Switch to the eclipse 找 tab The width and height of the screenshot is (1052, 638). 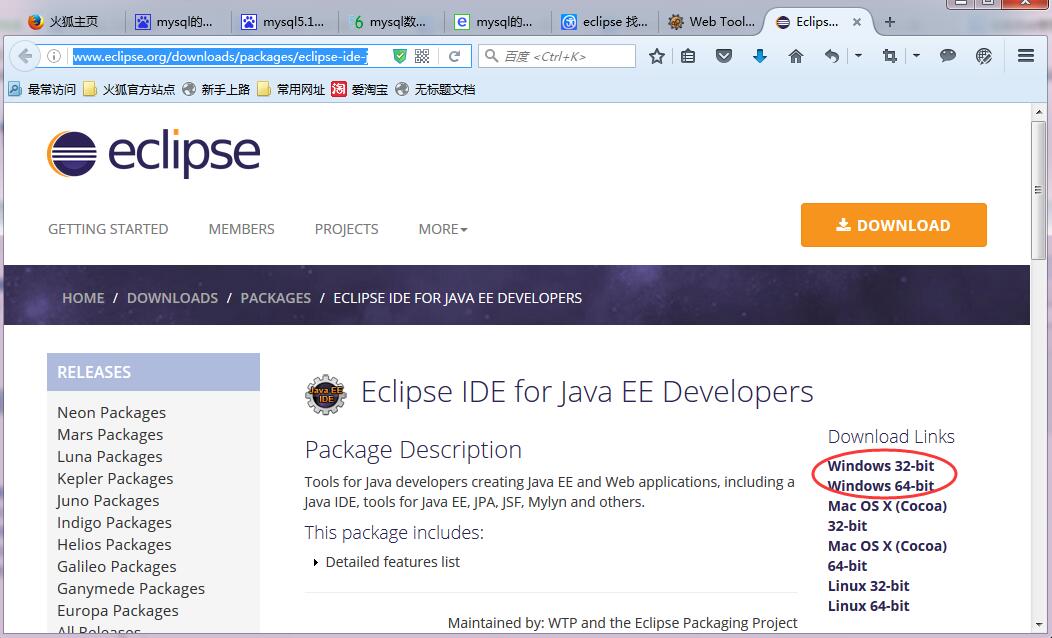tap(604, 22)
